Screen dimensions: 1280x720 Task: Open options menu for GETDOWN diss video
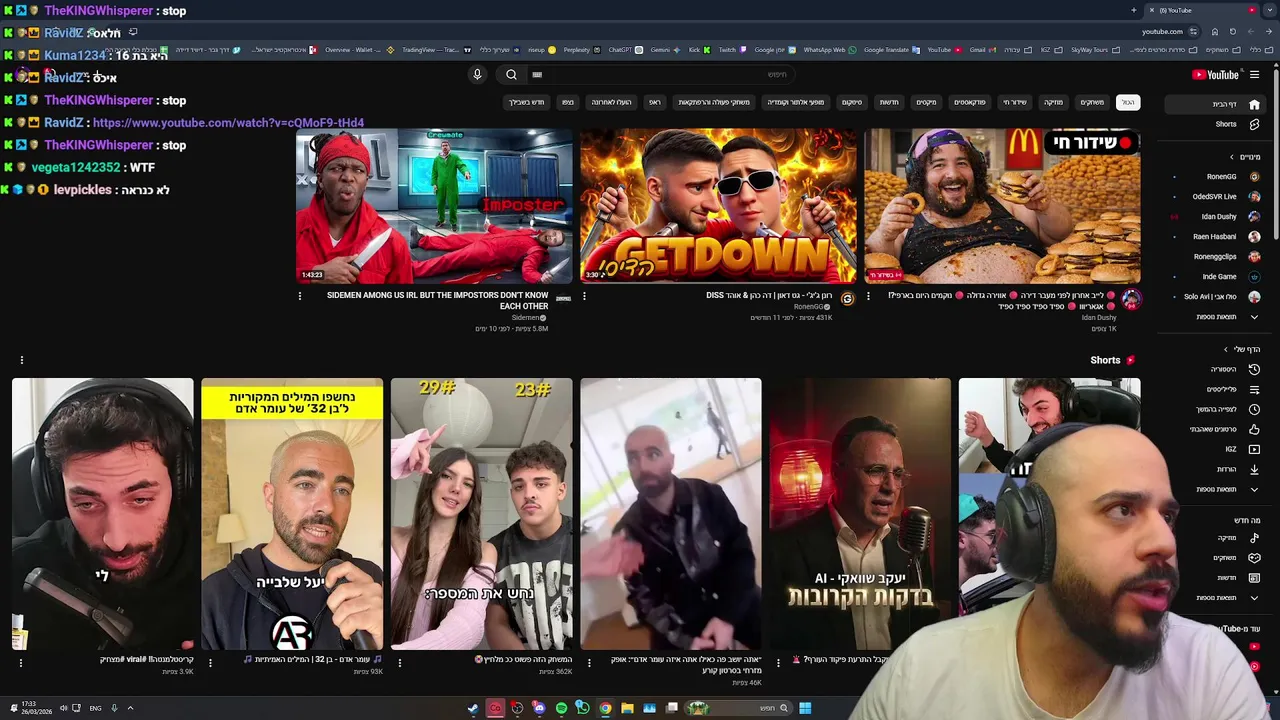pyautogui.click(x=584, y=296)
